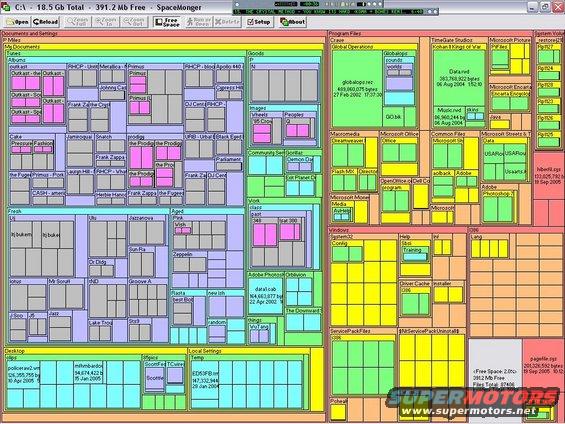Select the pagefile.sys file block
Image resolution: width=565 pixels, height=424 pixels.
tap(543, 365)
